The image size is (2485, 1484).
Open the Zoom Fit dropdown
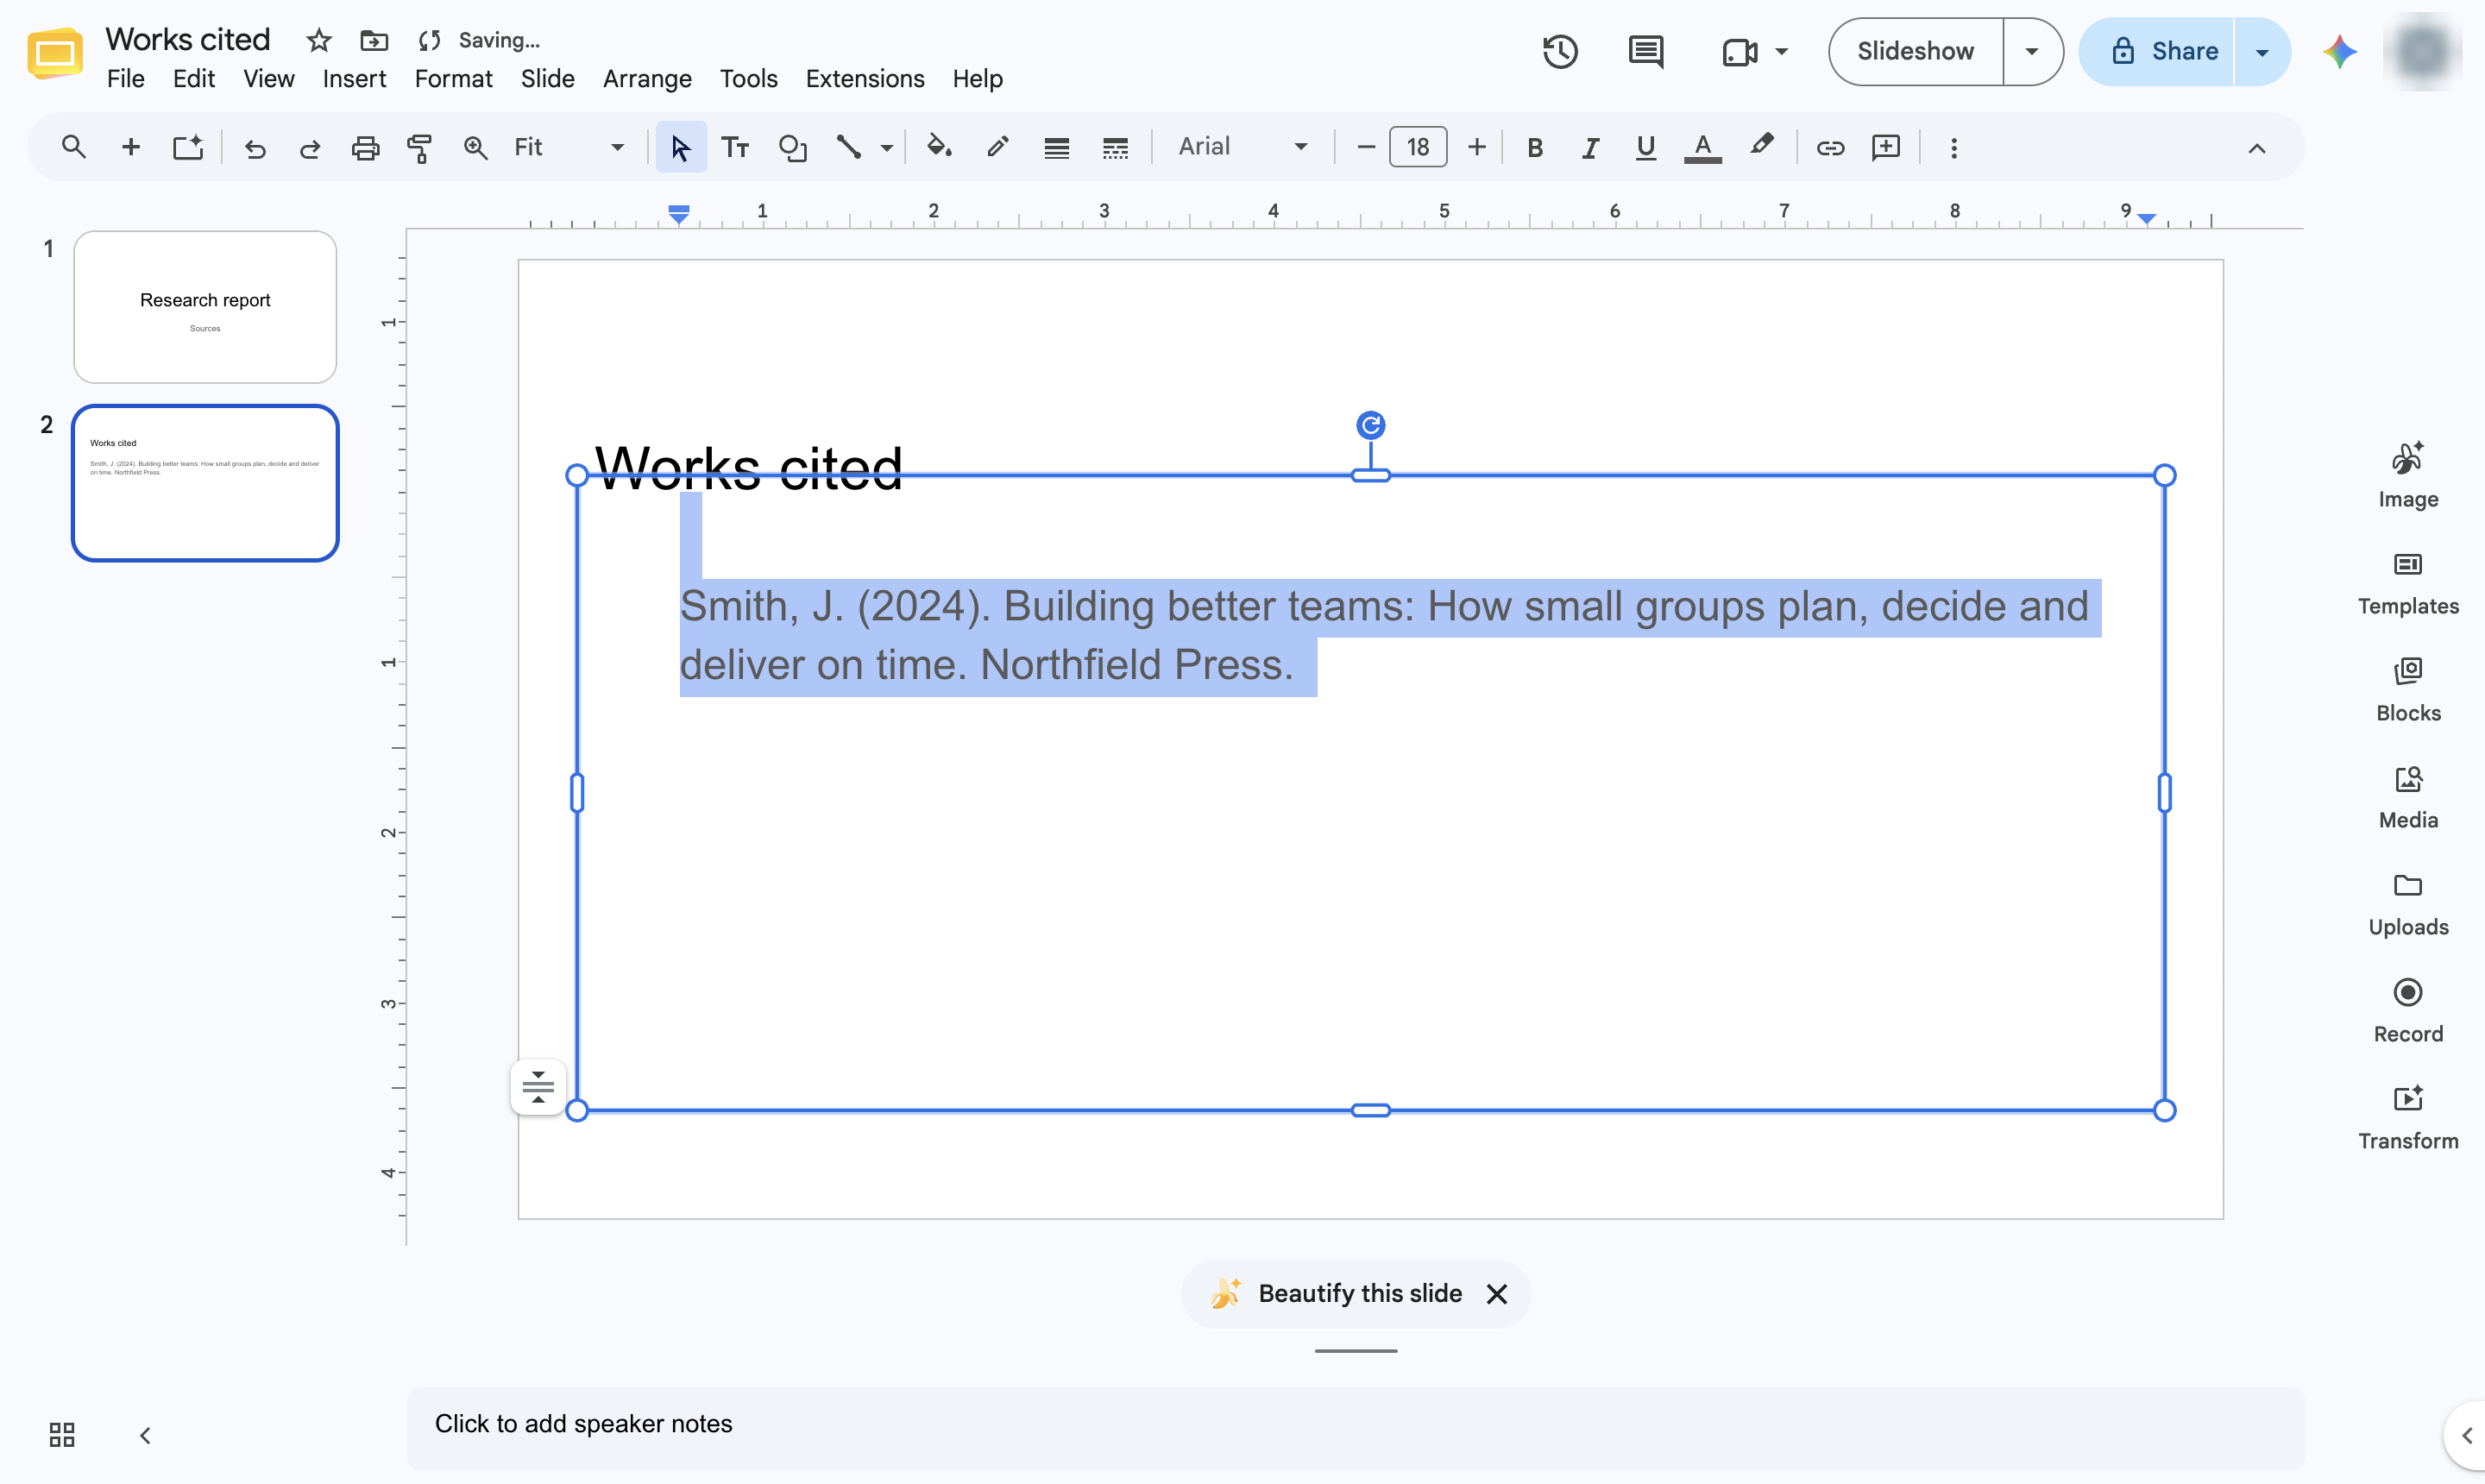click(x=569, y=147)
